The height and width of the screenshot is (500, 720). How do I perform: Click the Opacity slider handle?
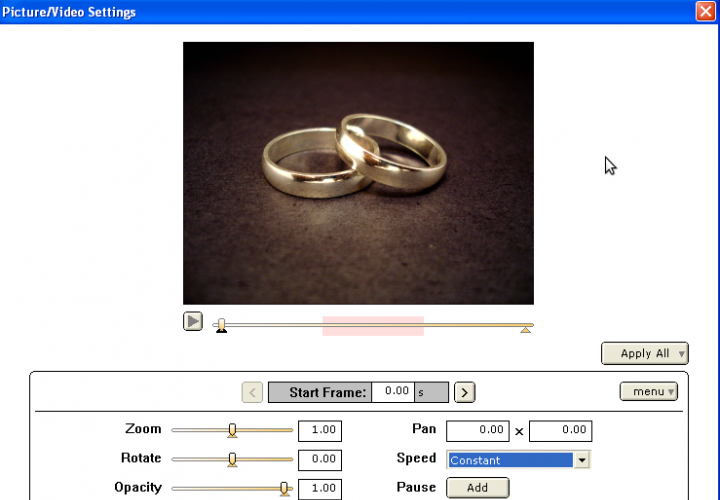click(284, 488)
